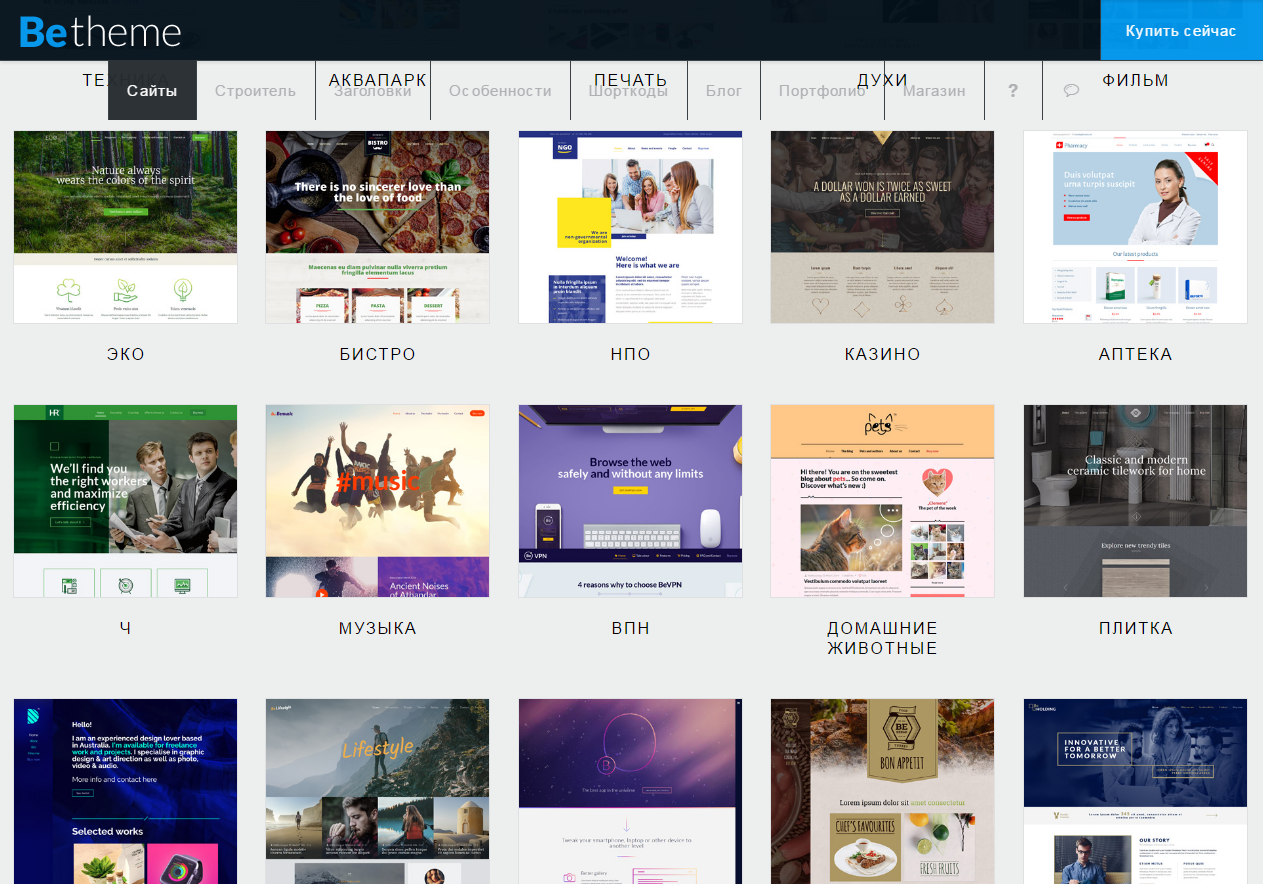Screen dimensions: 1263x884
Task: Click the ЭКО caption
Action: pyautogui.click(x=126, y=354)
